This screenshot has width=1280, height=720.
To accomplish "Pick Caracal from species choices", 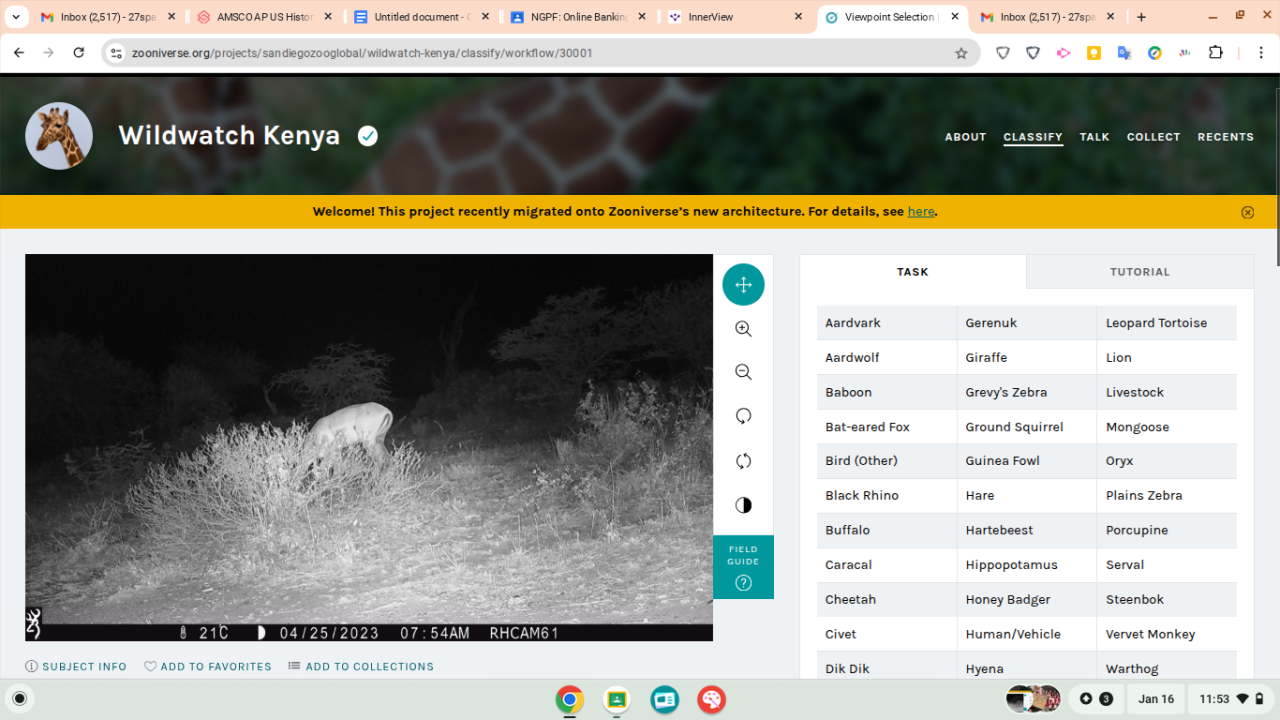I will [x=887, y=565].
